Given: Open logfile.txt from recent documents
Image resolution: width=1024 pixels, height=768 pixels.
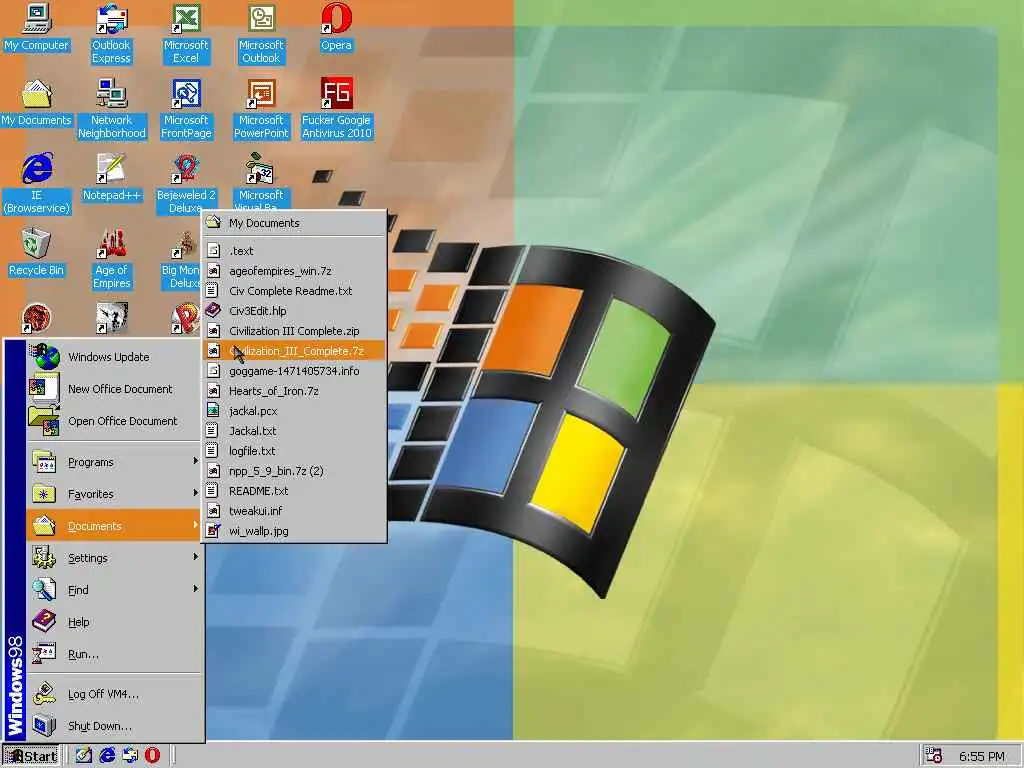Looking at the screenshot, I should click(x=294, y=451).
